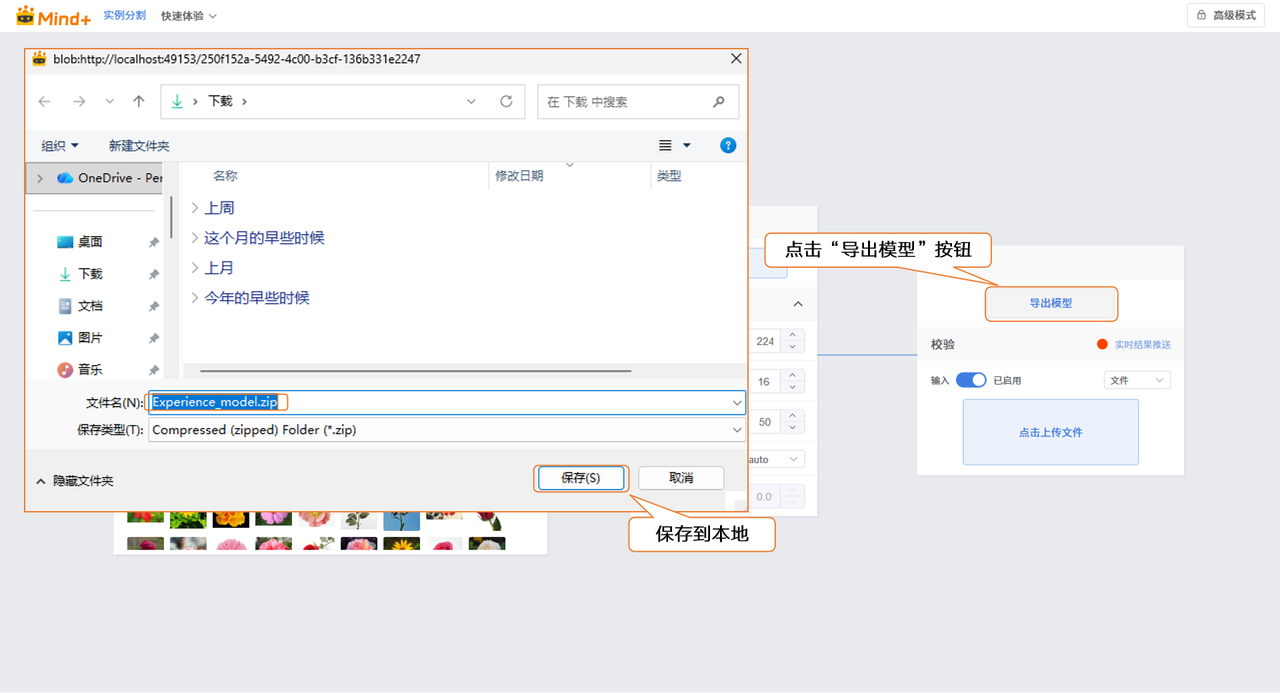
Task: Change the view layout icon
Action: pyautogui.click(x=666, y=146)
